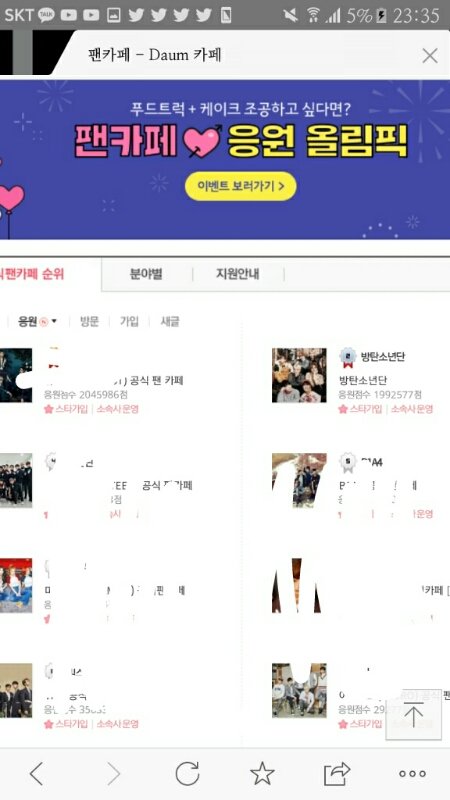Click the 이벤트 보러가기 button
The width and height of the screenshot is (450, 800).
point(240,186)
